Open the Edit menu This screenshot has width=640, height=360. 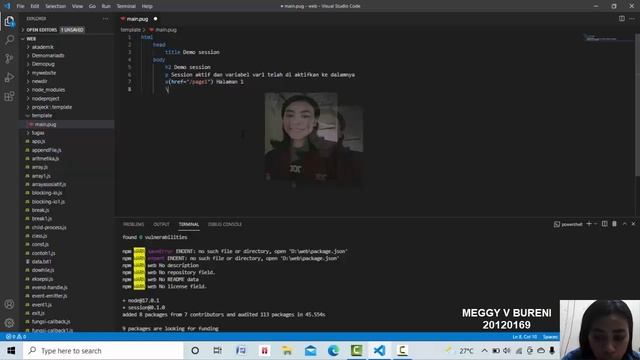[35, 6]
